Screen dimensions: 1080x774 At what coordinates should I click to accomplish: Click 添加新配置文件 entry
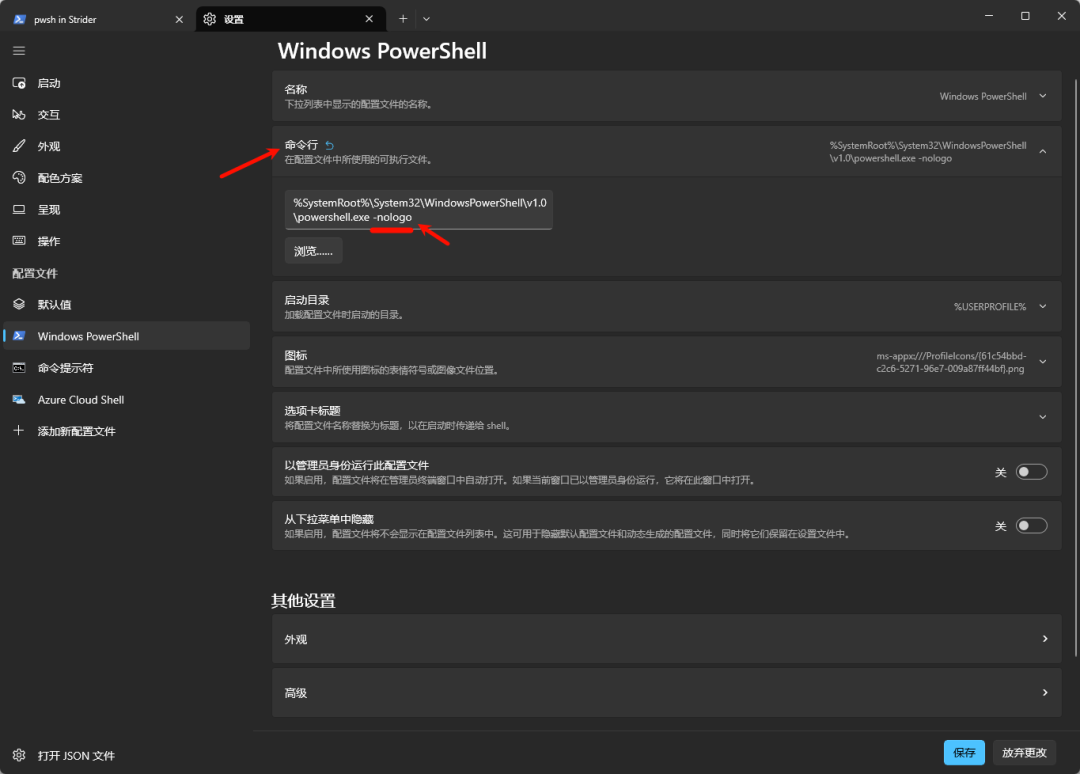click(127, 431)
